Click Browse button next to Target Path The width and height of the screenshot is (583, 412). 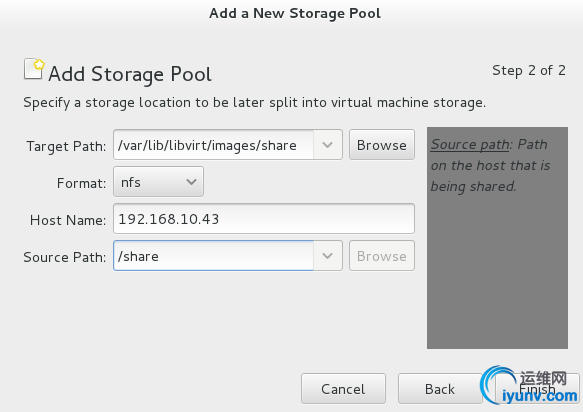point(382,145)
